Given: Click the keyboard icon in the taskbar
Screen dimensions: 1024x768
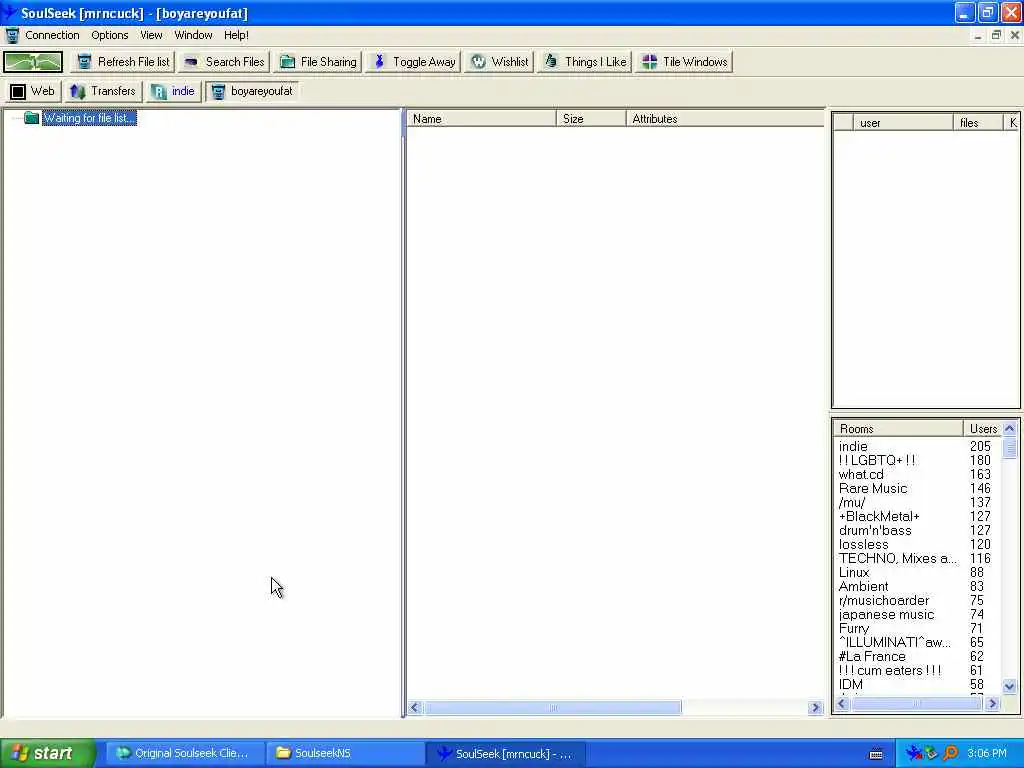Looking at the screenshot, I should click(x=876, y=754).
